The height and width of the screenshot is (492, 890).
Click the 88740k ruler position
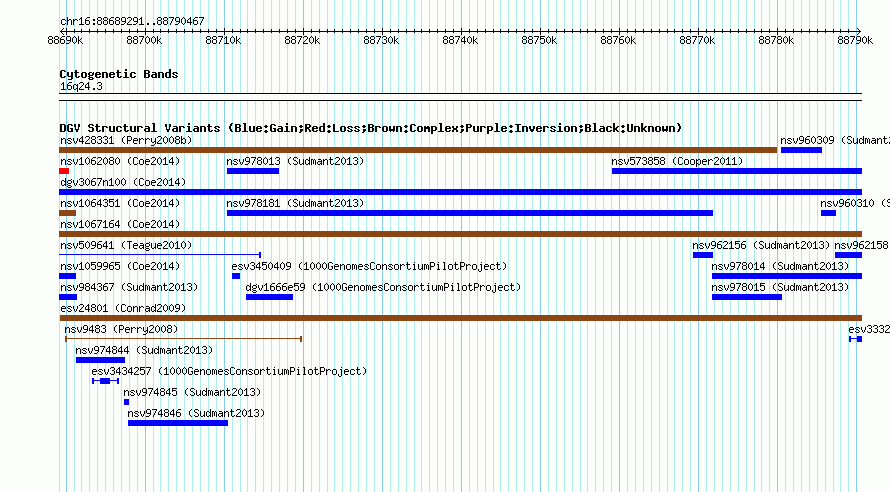pos(460,40)
